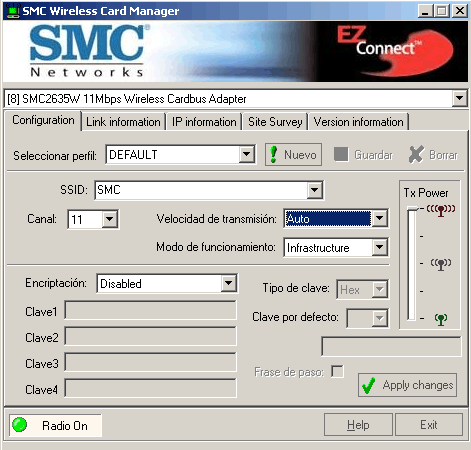Click the medium Tx Power antenna icon
The height and width of the screenshot is (450, 471).
pyautogui.click(x=441, y=264)
